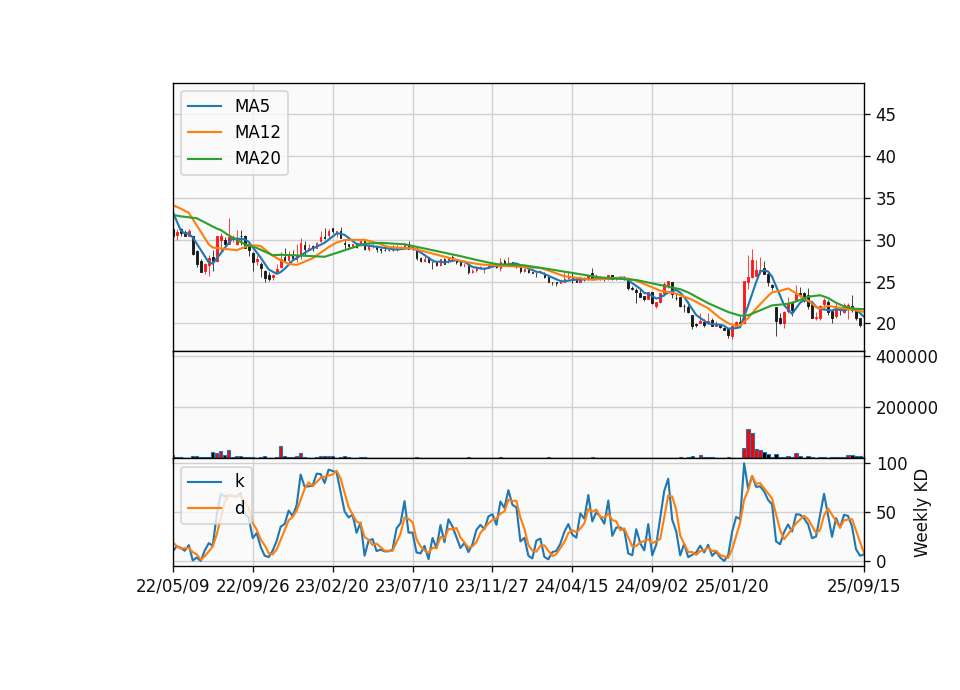Screen dimensions: 960x690
Task: Click the 22/09/26 date label
Action: (x=253, y=587)
